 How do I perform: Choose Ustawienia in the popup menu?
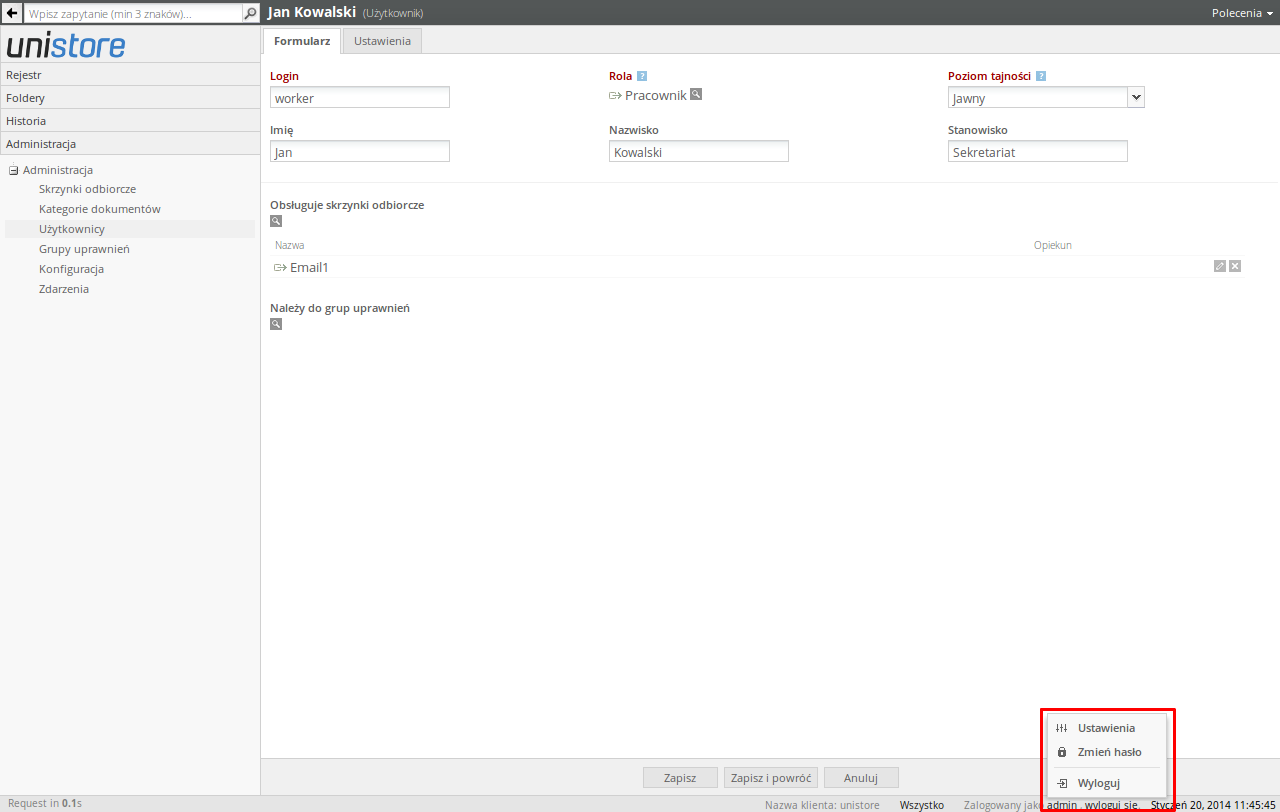pyautogui.click(x=1105, y=728)
